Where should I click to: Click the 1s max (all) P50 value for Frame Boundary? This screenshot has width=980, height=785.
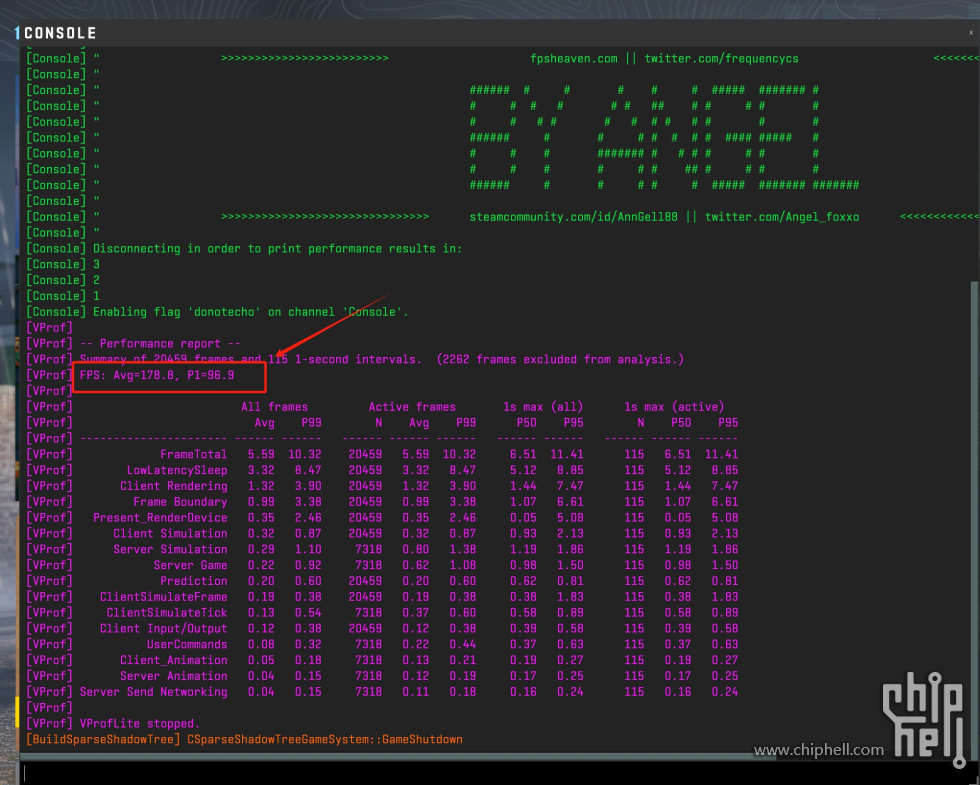coord(523,502)
